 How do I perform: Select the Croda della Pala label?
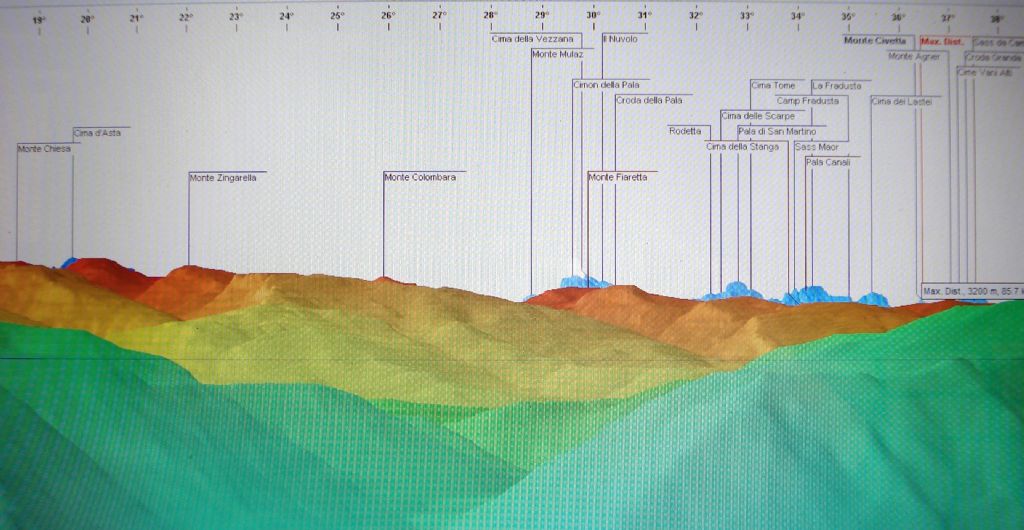click(x=649, y=100)
